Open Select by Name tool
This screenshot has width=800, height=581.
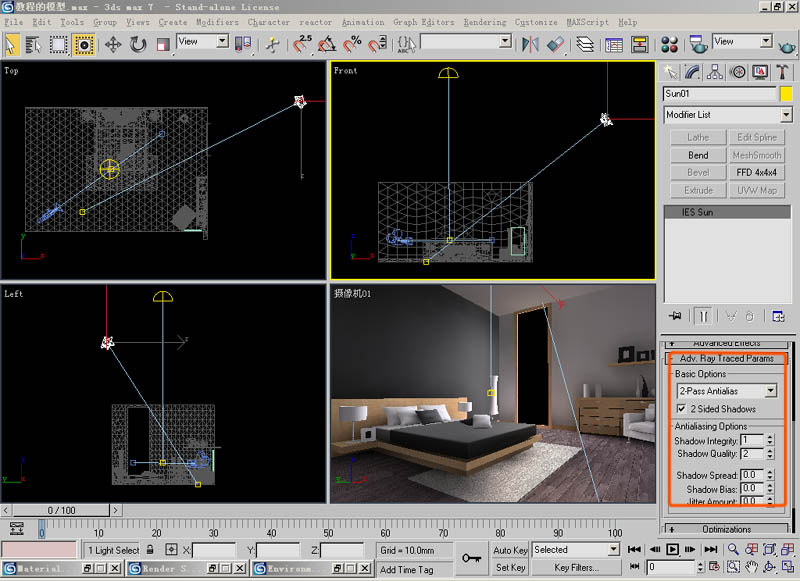pos(33,45)
